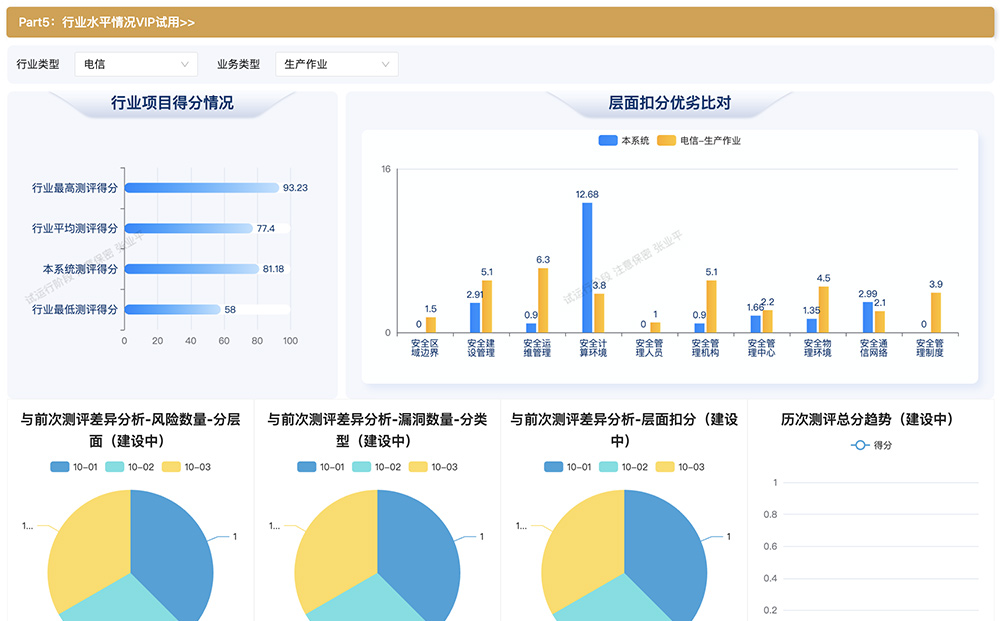Toggle 本系统 legend in 层面扣分优劣比对 chart
This screenshot has height=621, width=1000.
click(x=623, y=140)
